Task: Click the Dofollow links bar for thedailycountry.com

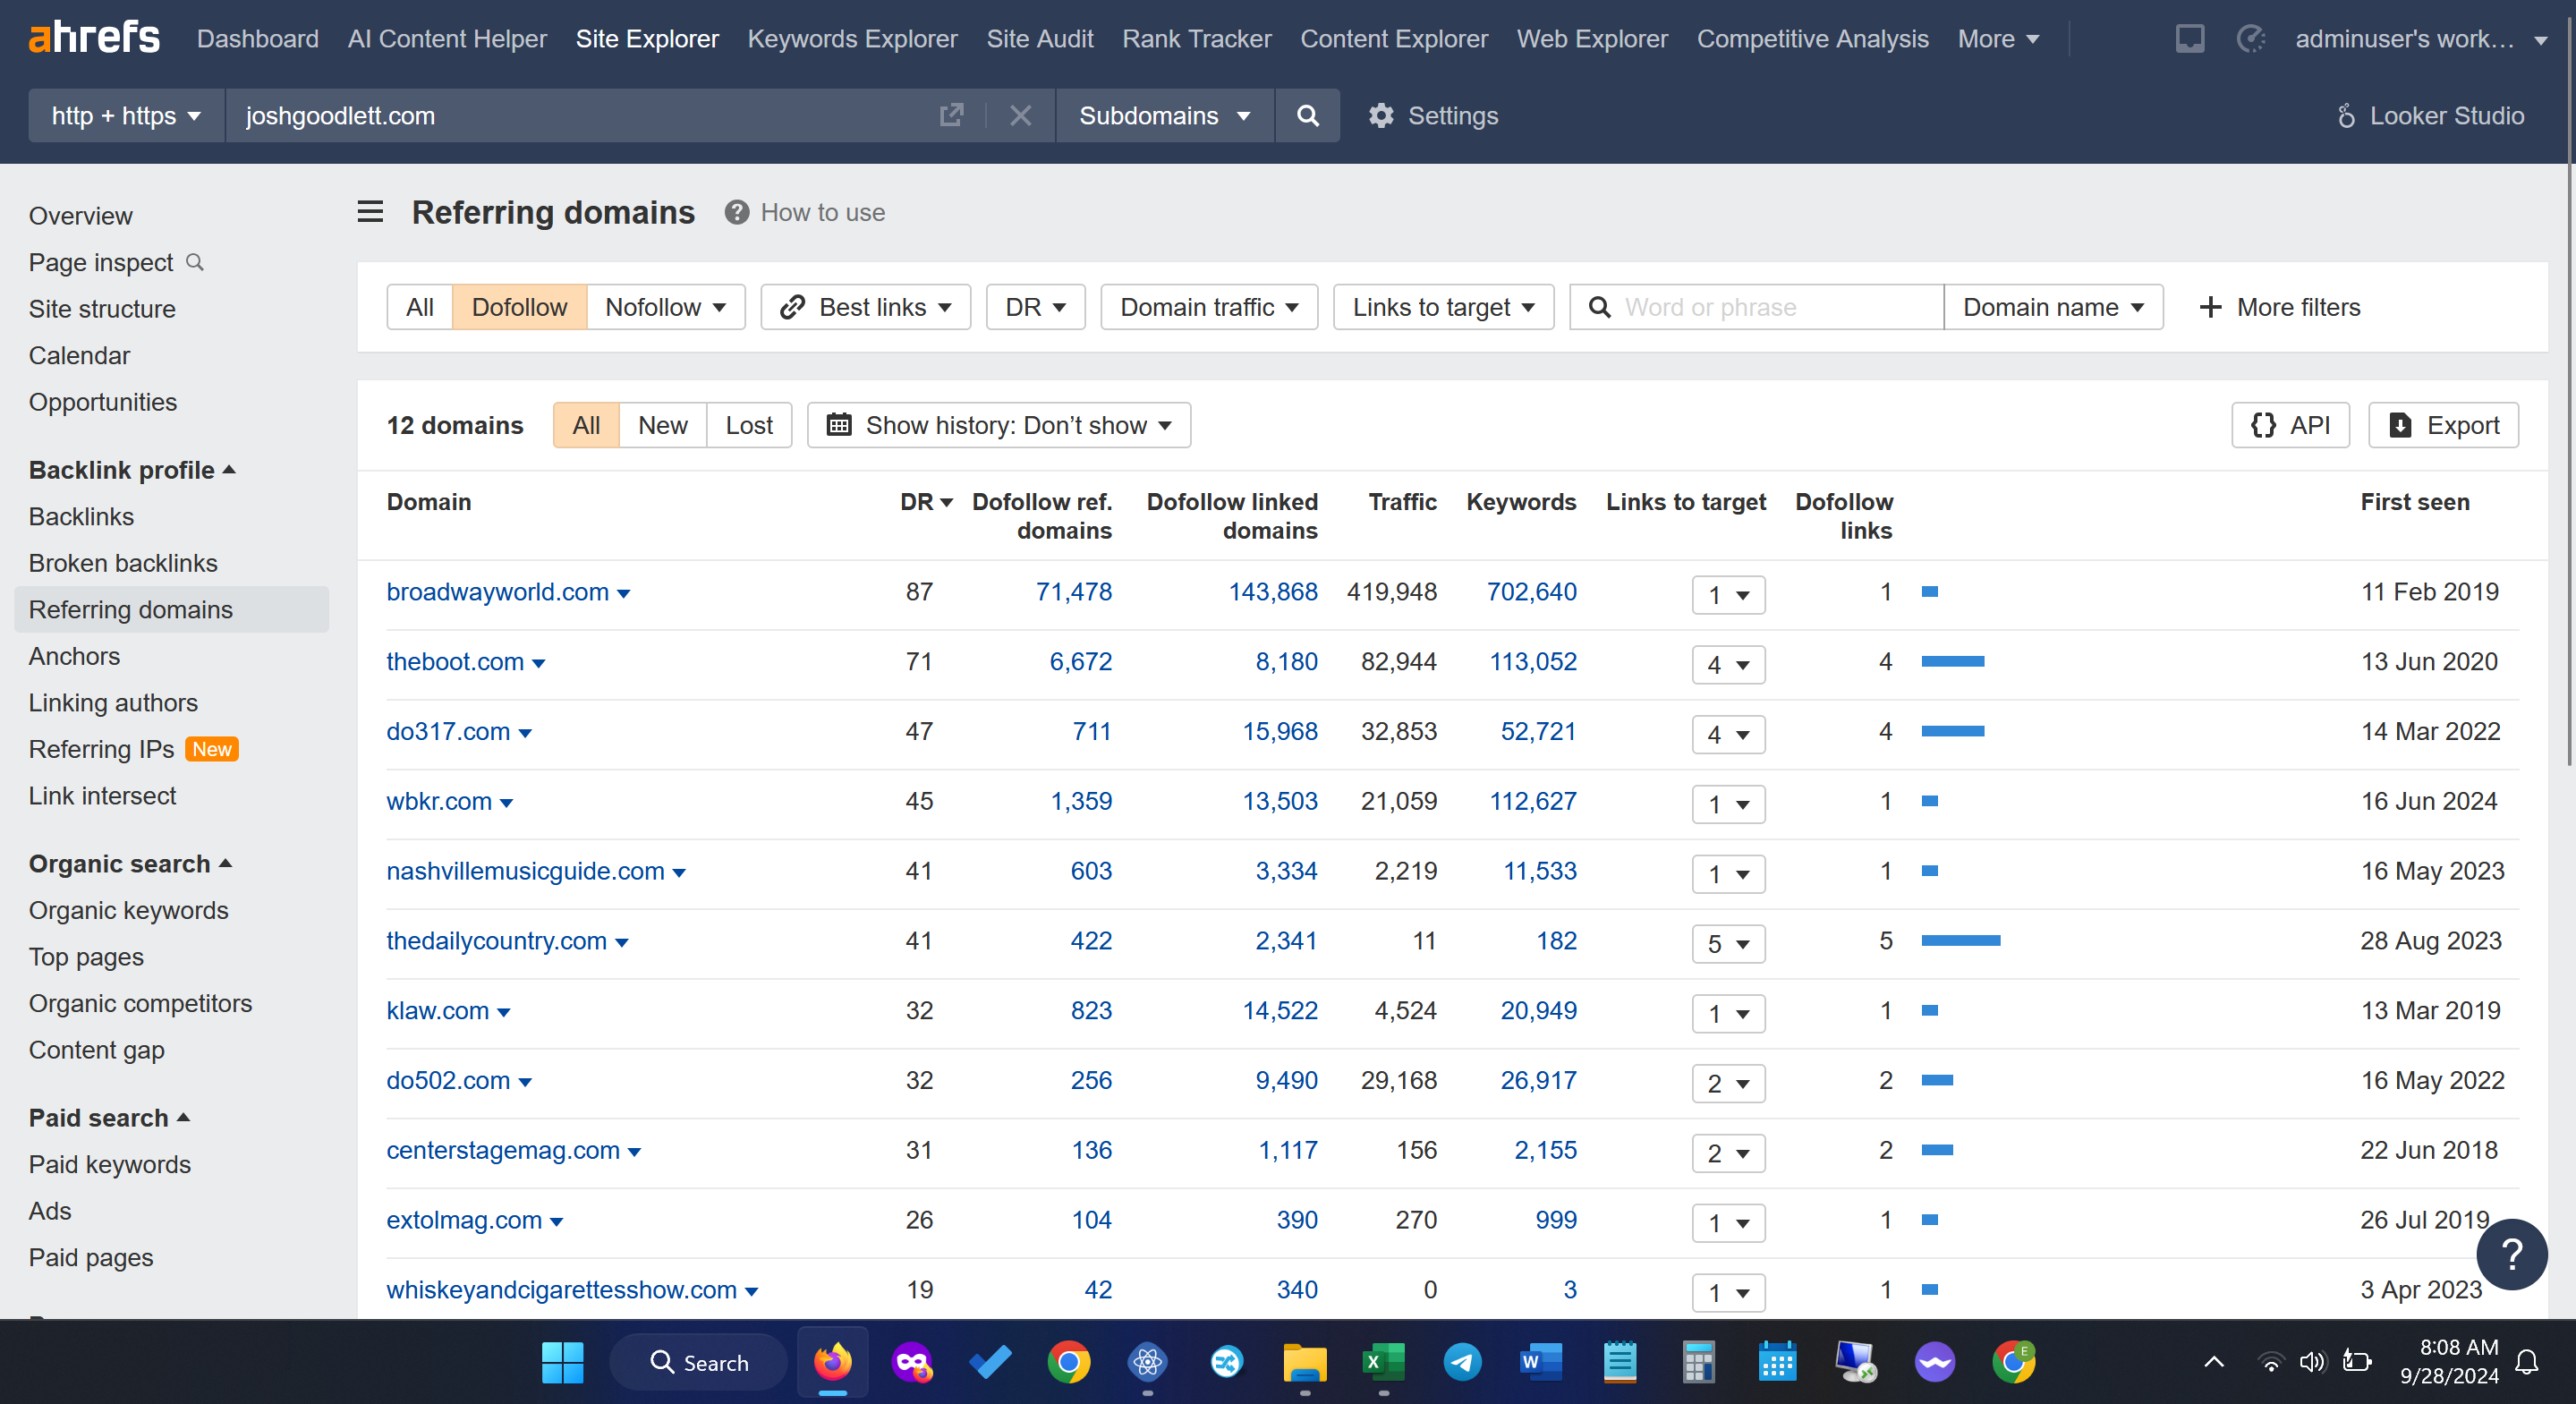Action: click(1960, 940)
